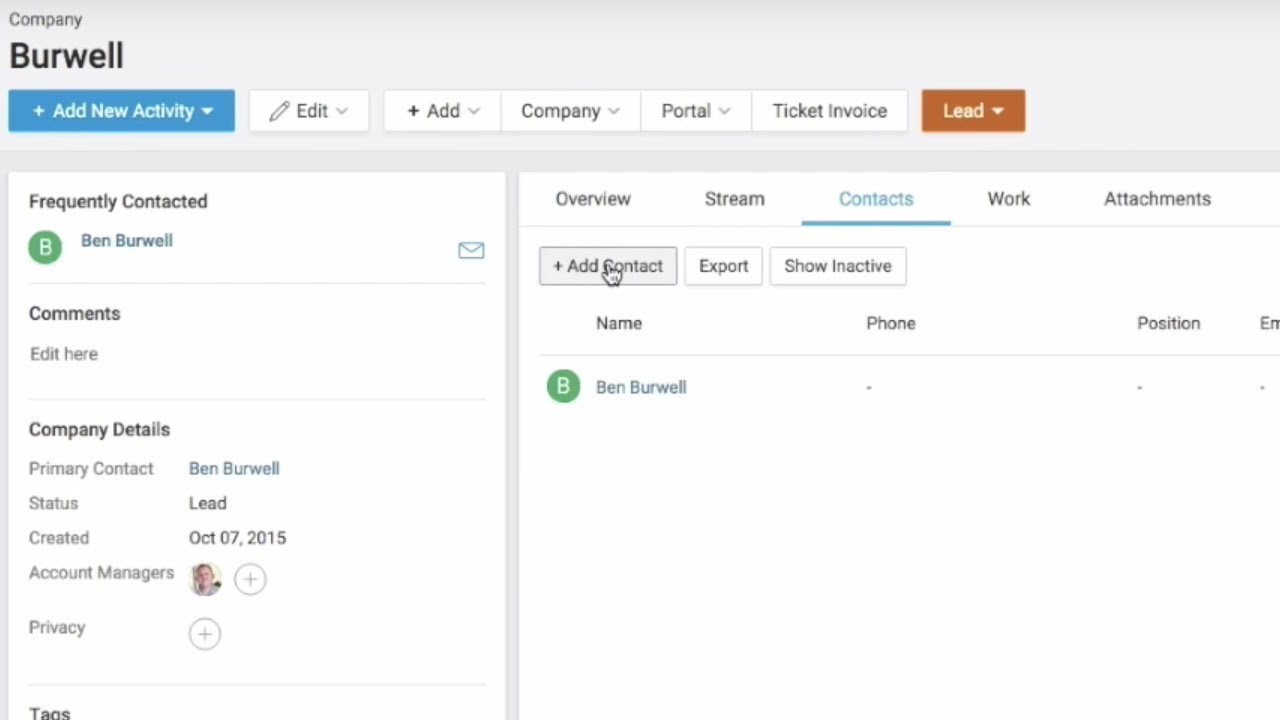The image size is (1280, 720).
Task: Click the Add Contact button
Action: point(608,266)
